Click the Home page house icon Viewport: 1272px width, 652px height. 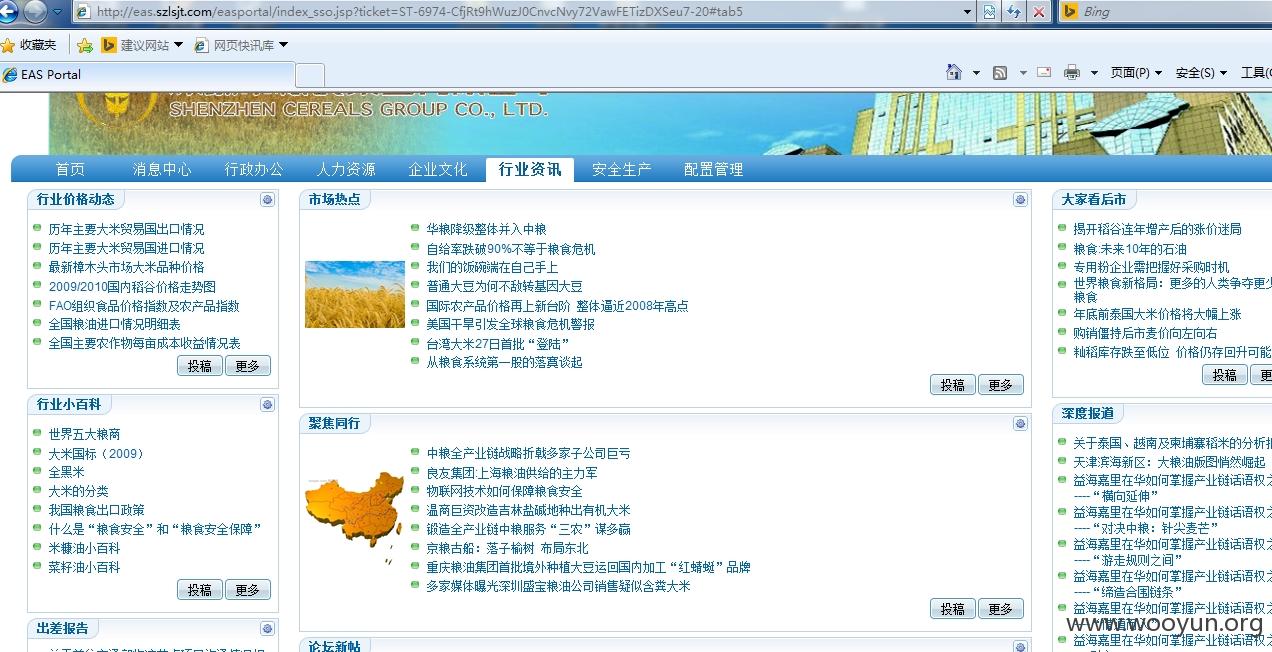click(x=954, y=72)
